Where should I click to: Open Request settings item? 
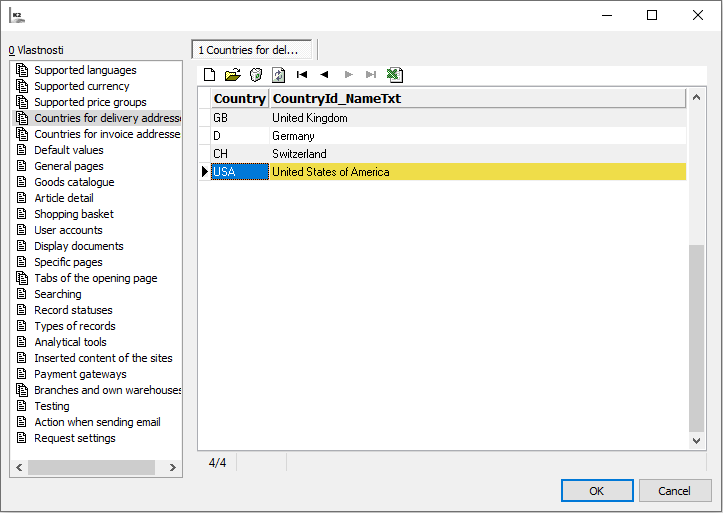pos(75,438)
